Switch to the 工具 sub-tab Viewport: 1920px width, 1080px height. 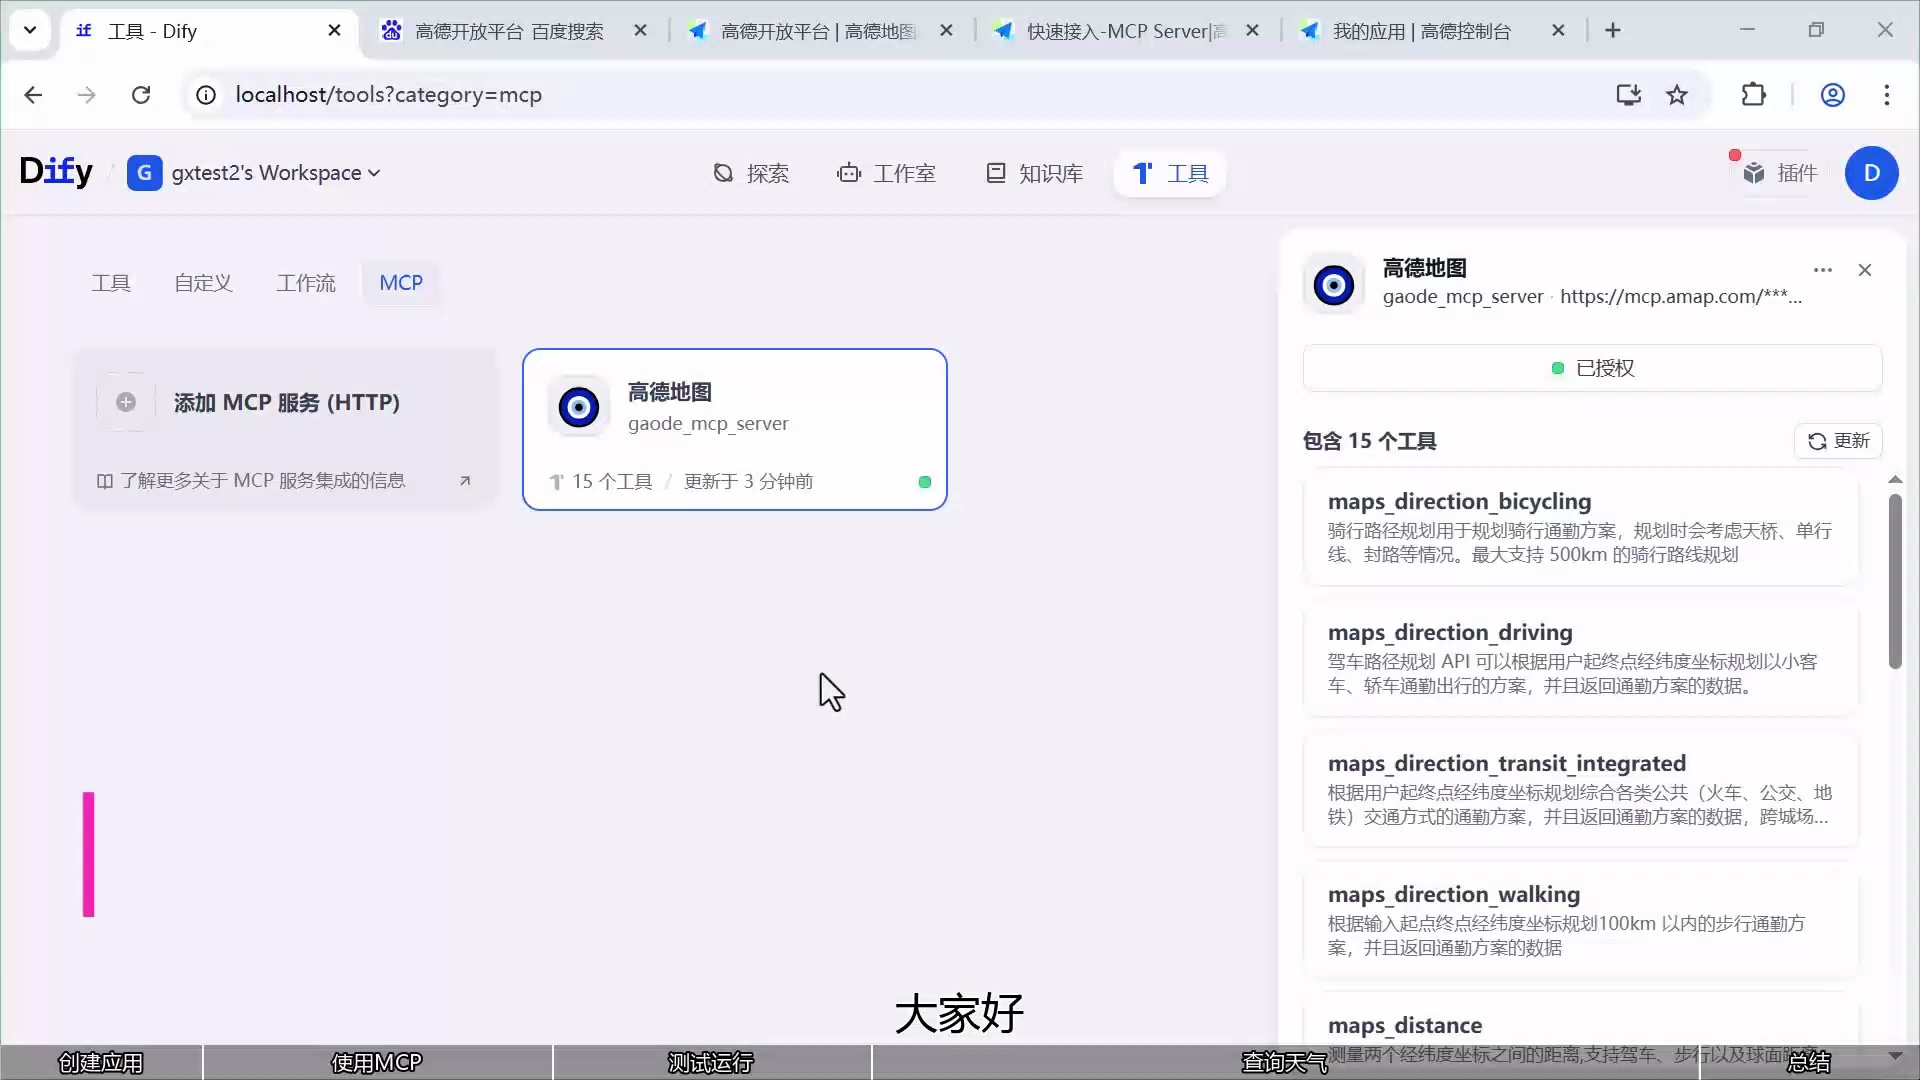click(111, 283)
